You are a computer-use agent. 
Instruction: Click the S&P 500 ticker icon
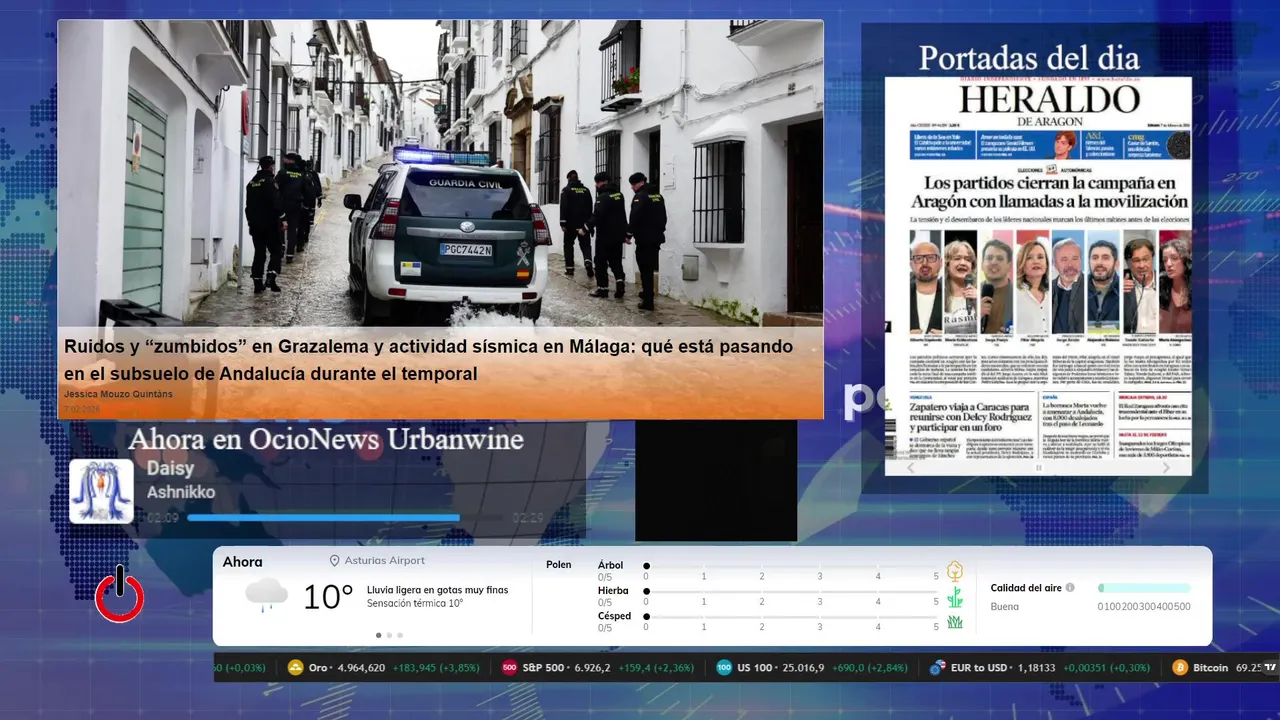click(x=509, y=668)
